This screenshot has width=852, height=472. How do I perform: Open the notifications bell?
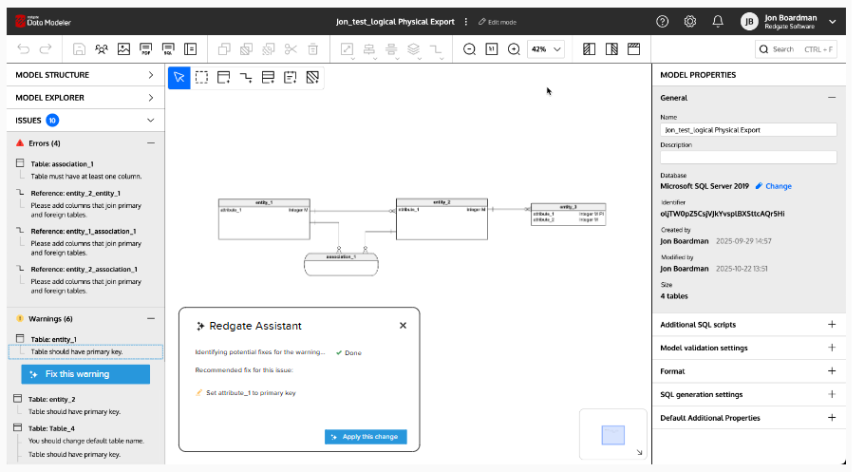[717, 21]
